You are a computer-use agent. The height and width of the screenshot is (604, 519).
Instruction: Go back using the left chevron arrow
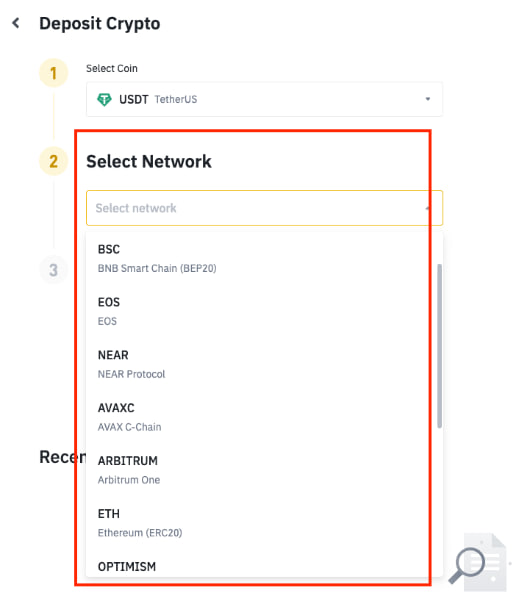click(16, 23)
